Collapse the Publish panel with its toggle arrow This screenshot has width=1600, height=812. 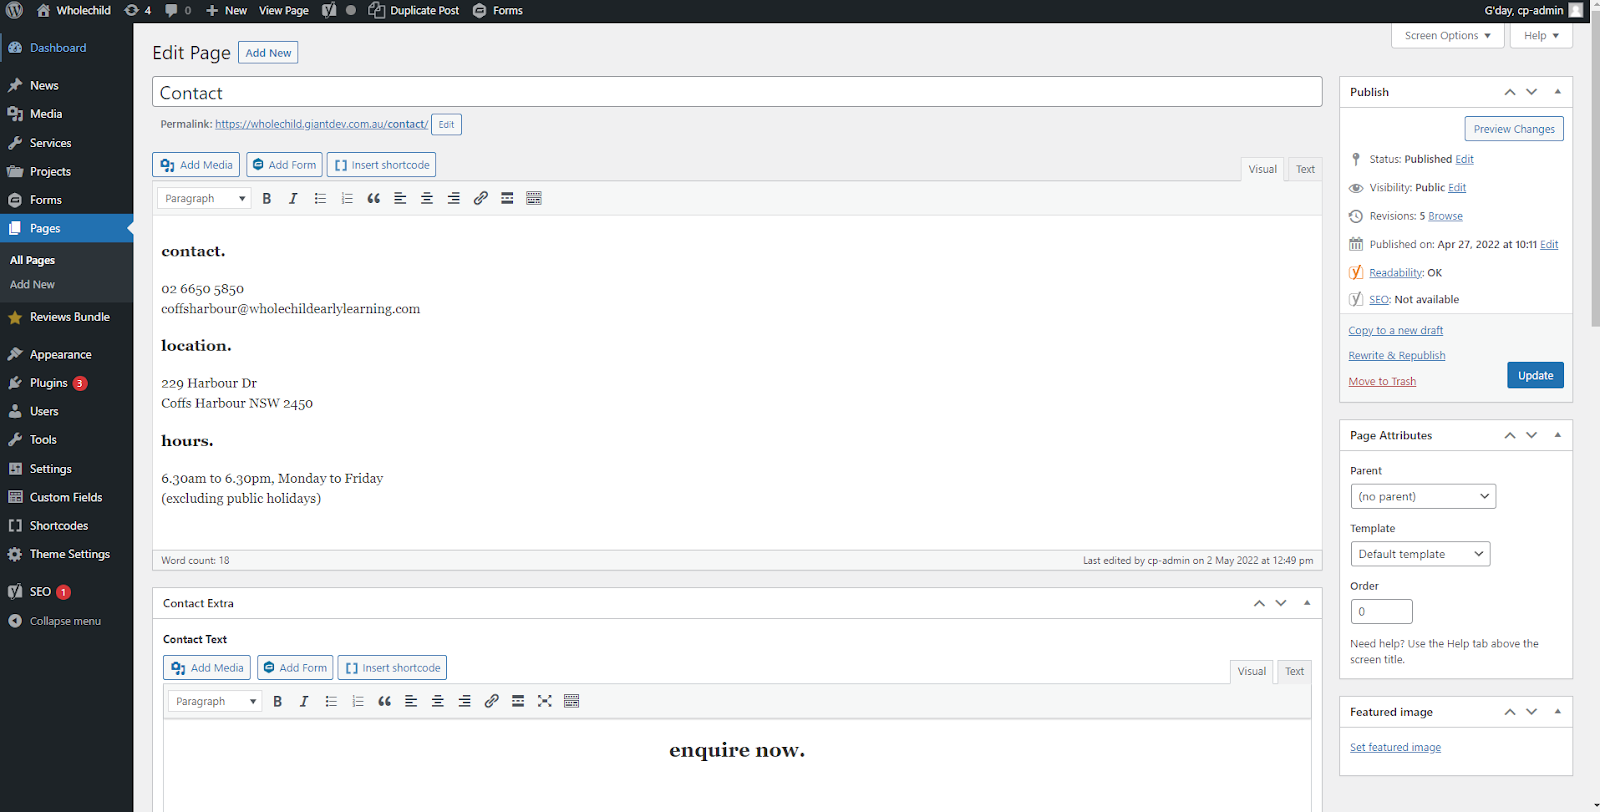[1557, 92]
